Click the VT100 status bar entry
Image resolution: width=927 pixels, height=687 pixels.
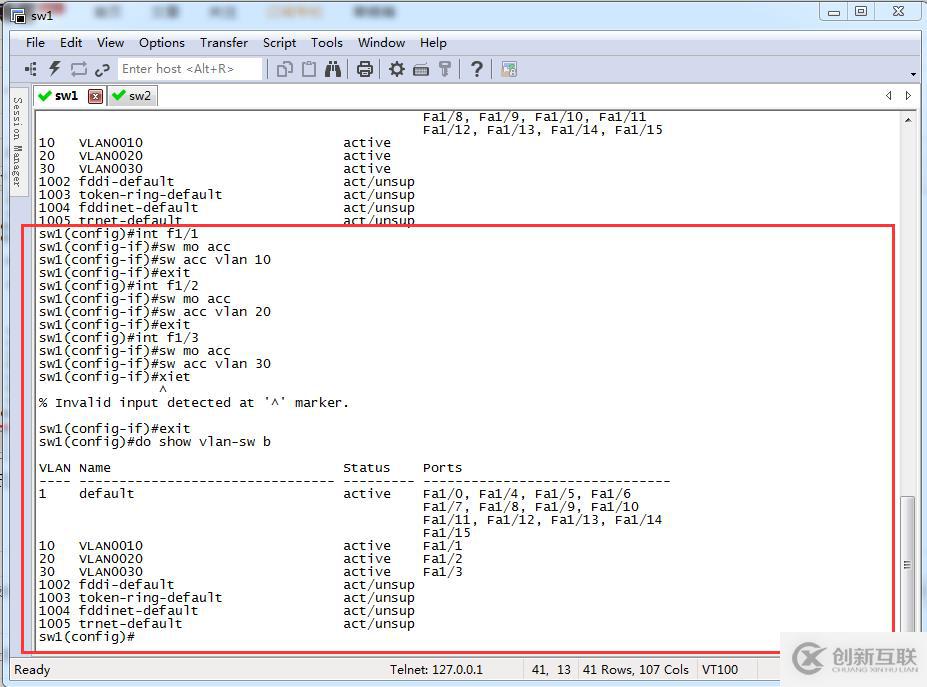pos(719,670)
